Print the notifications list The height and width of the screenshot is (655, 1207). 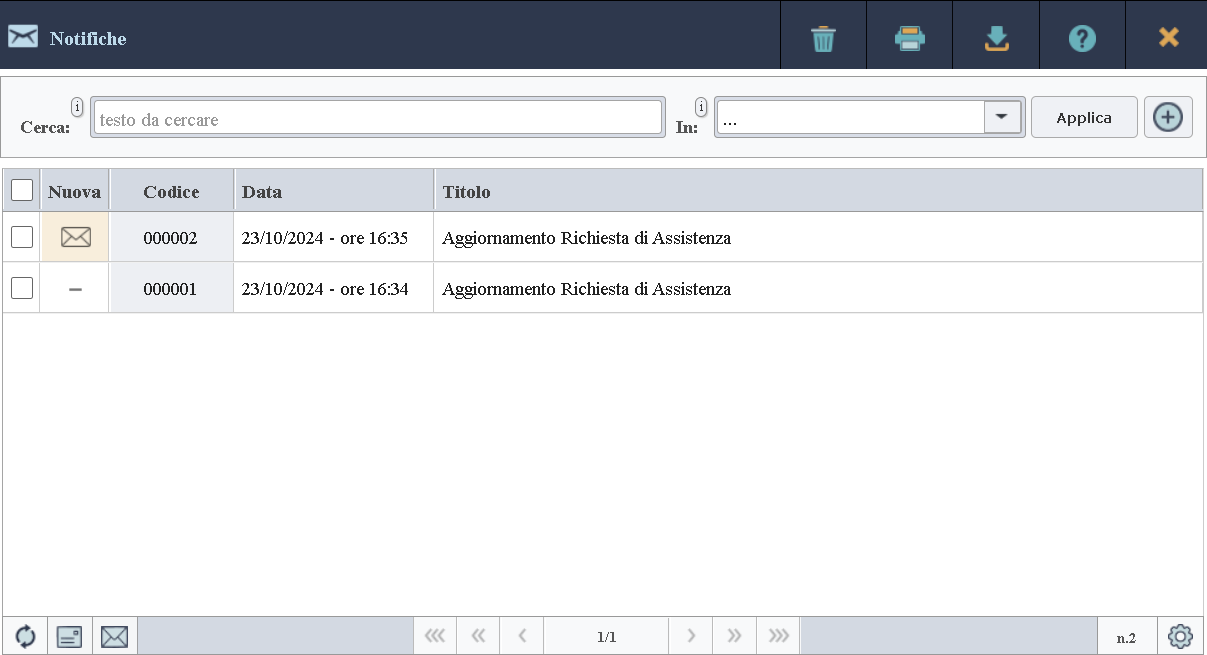pos(909,36)
